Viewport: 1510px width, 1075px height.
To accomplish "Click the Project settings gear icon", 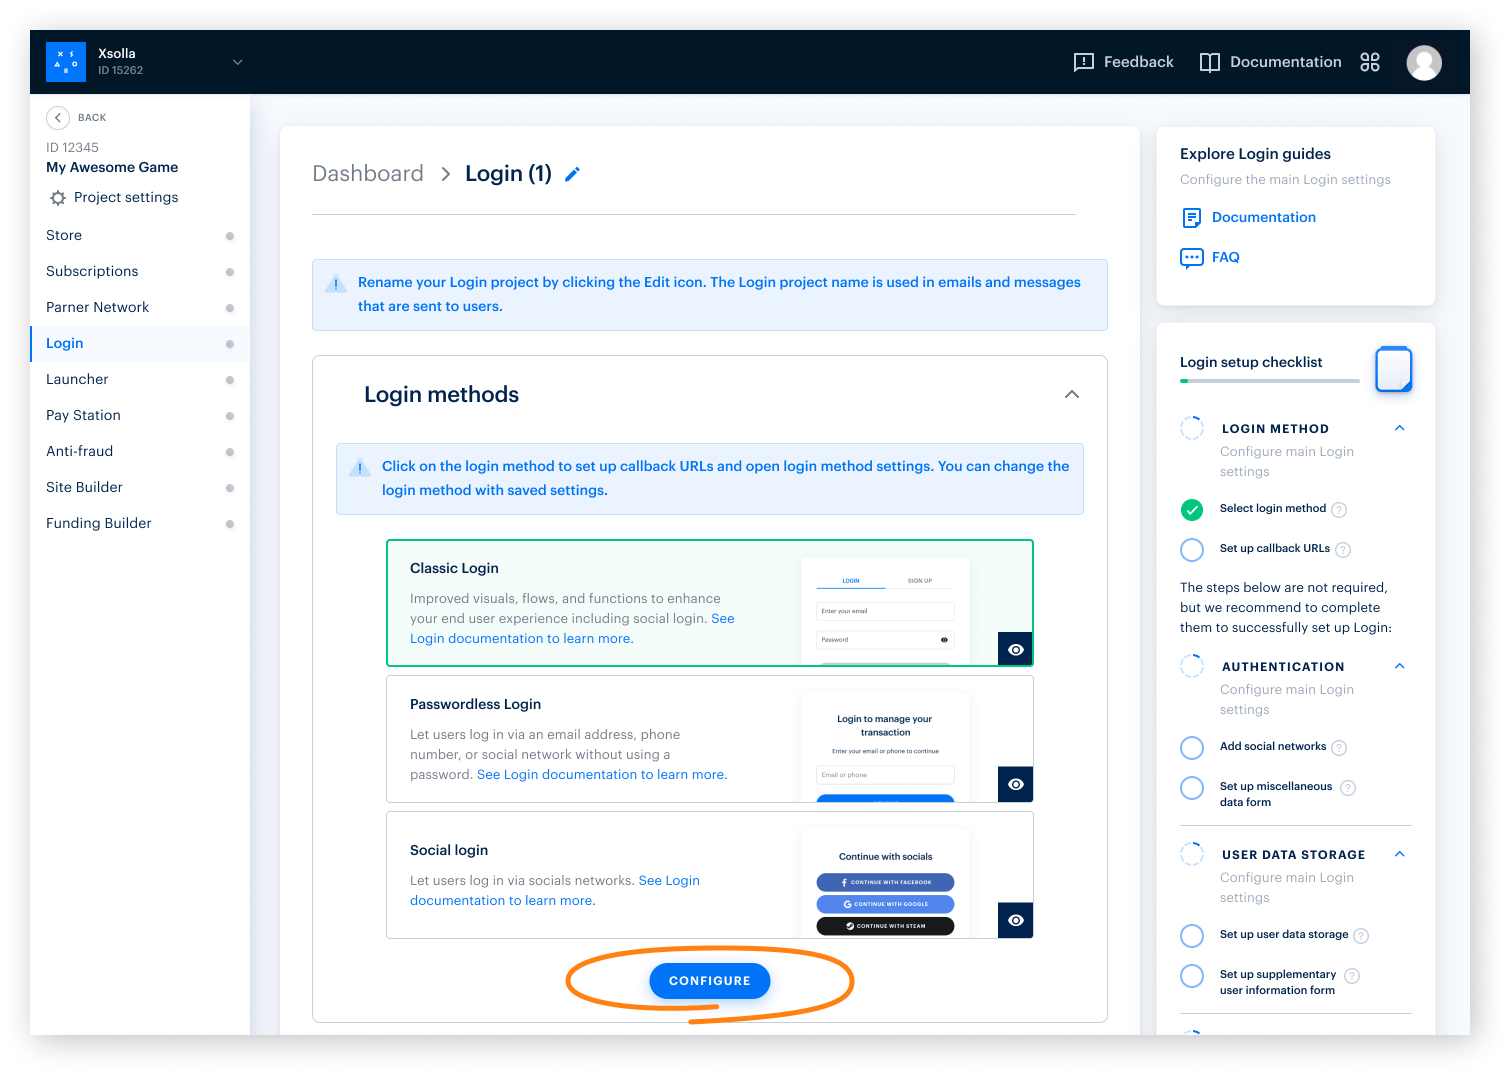I will click(x=58, y=198).
